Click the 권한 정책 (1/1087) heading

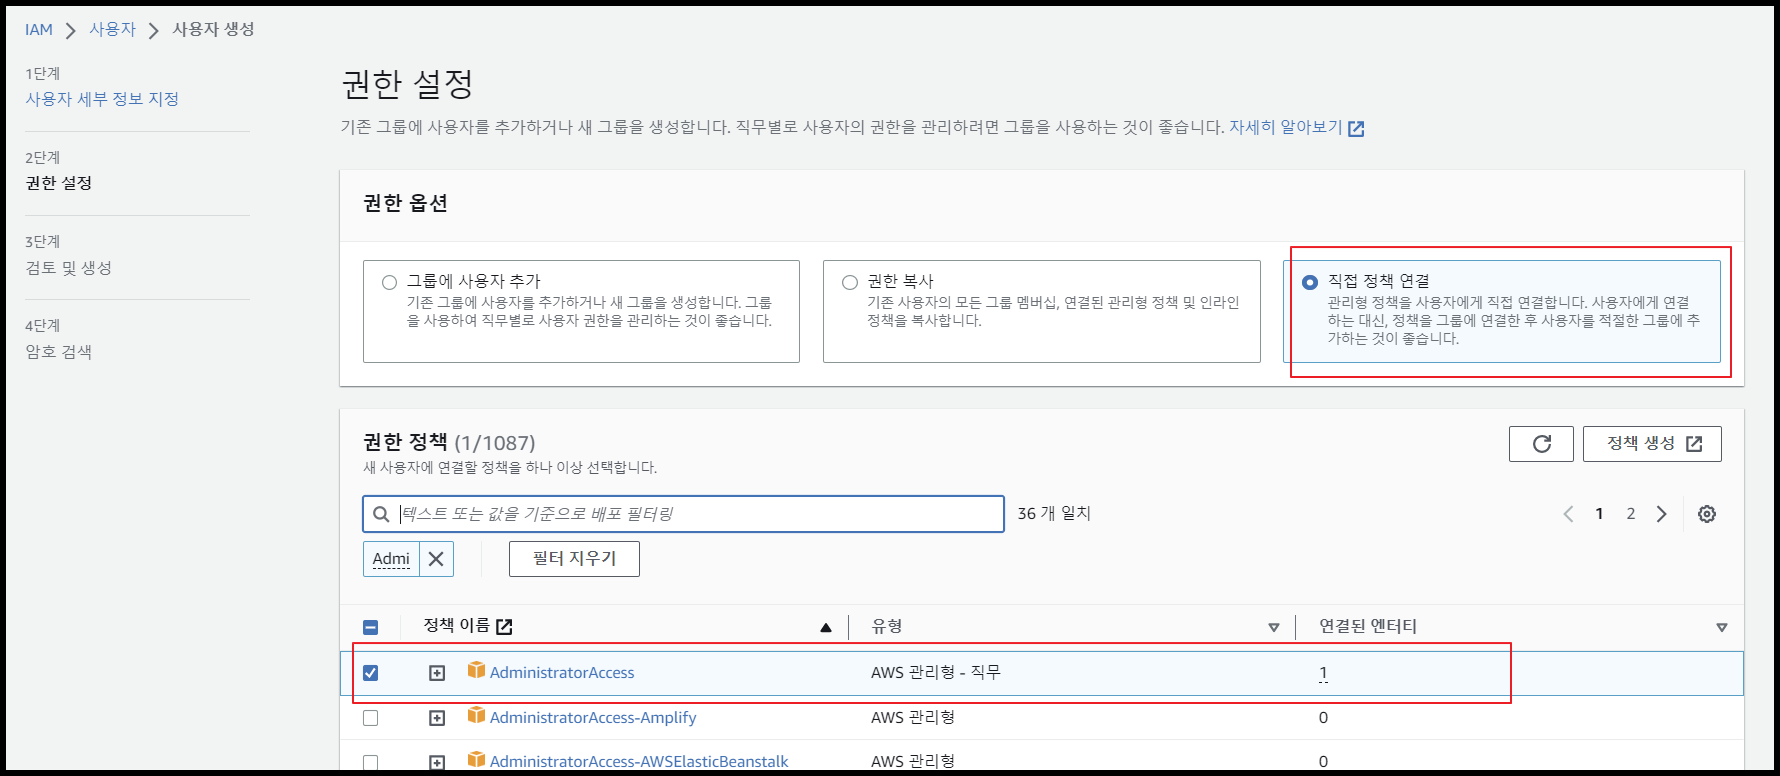[x=449, y=442]
